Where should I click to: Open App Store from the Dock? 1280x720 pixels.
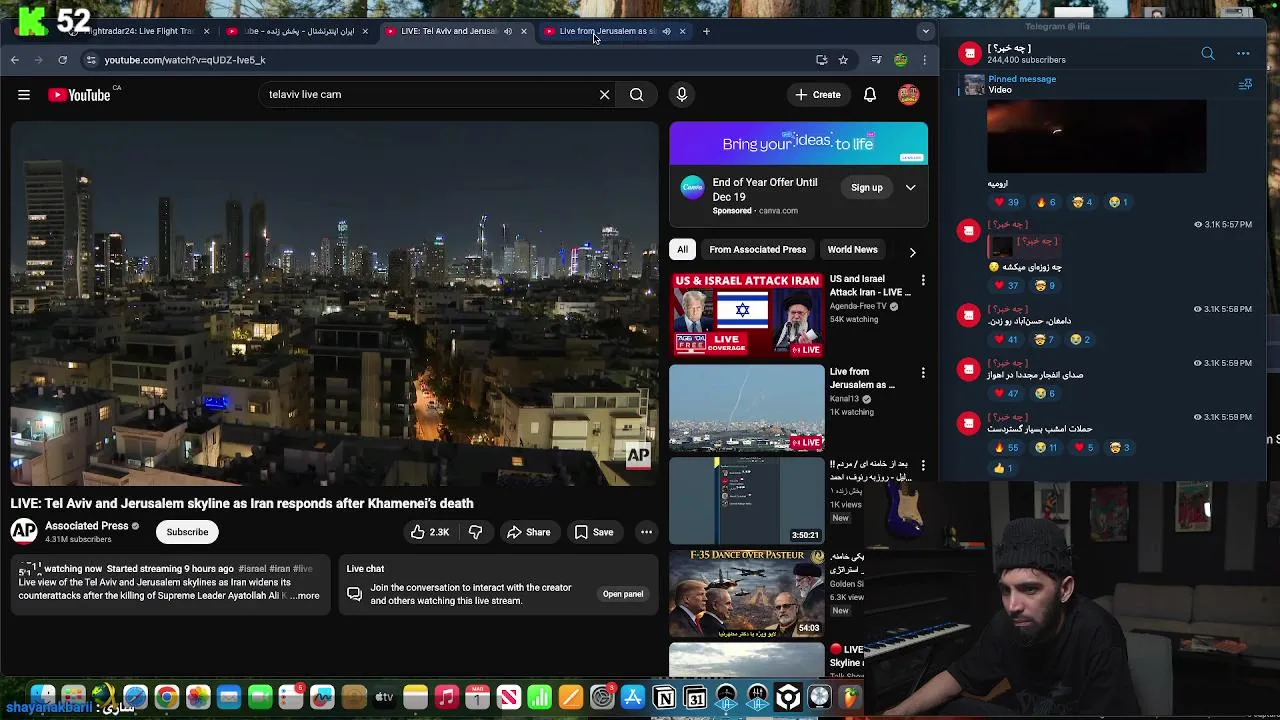tap(633, 697)
